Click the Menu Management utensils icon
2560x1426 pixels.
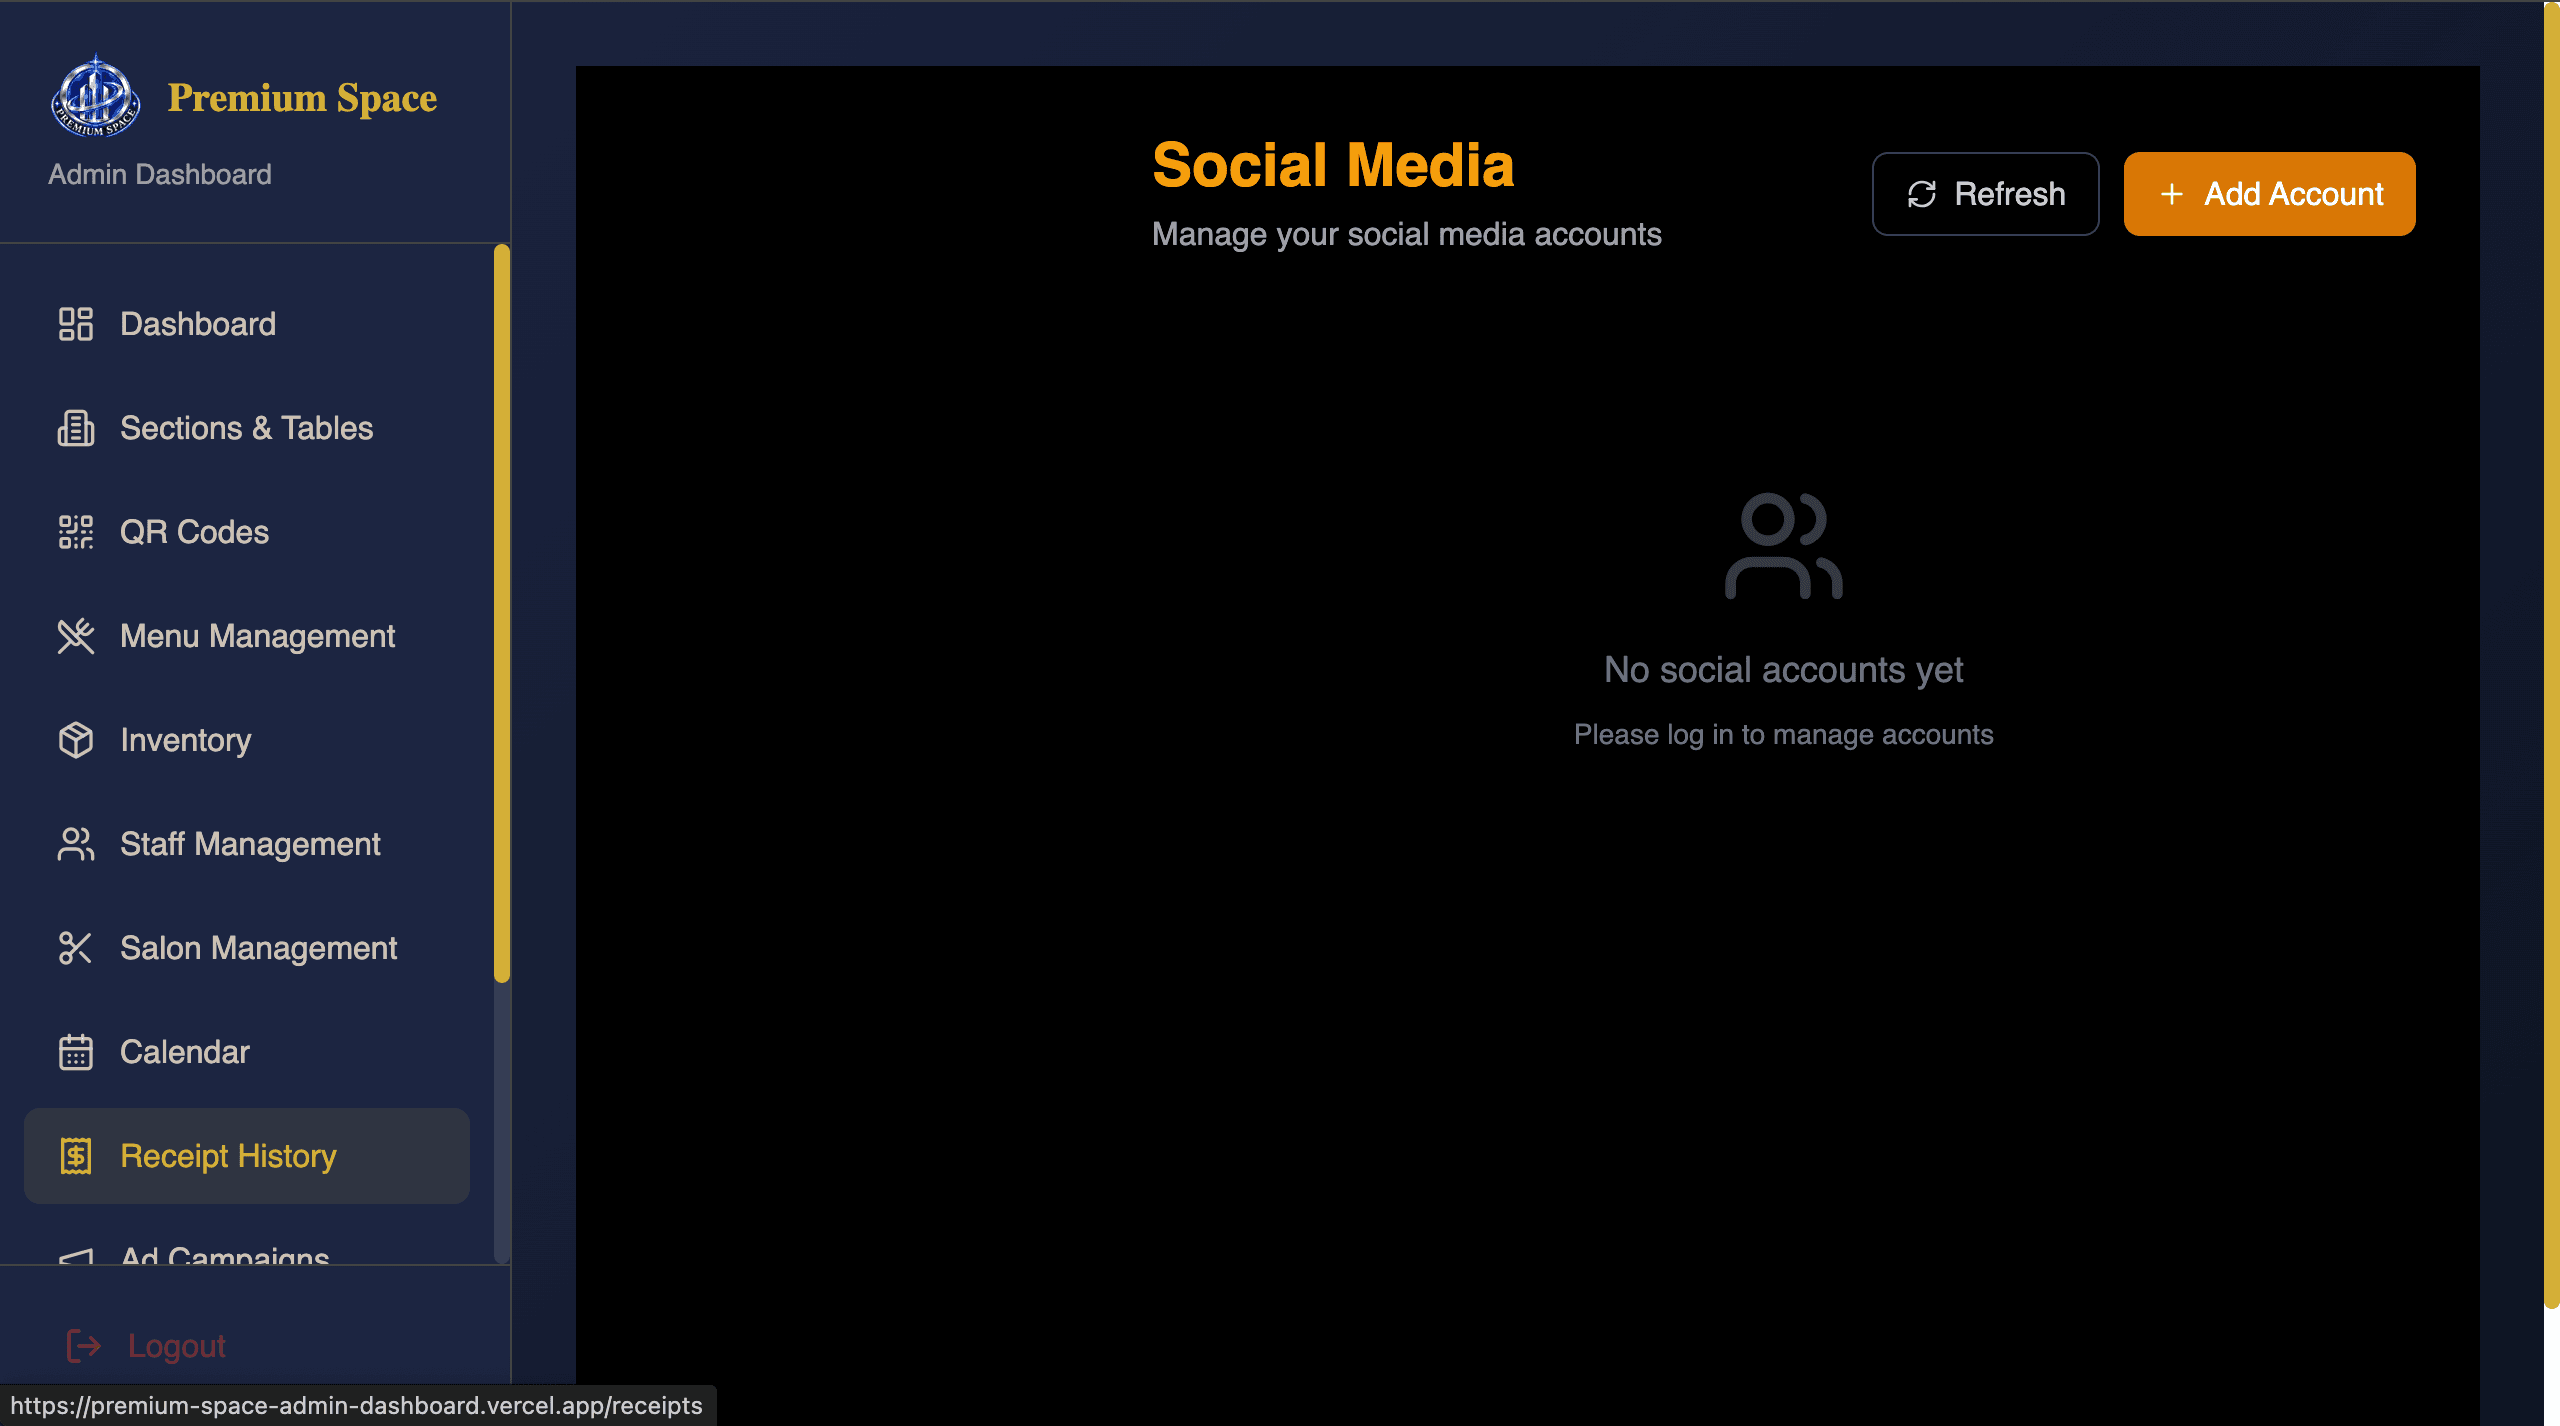point(76,636)
